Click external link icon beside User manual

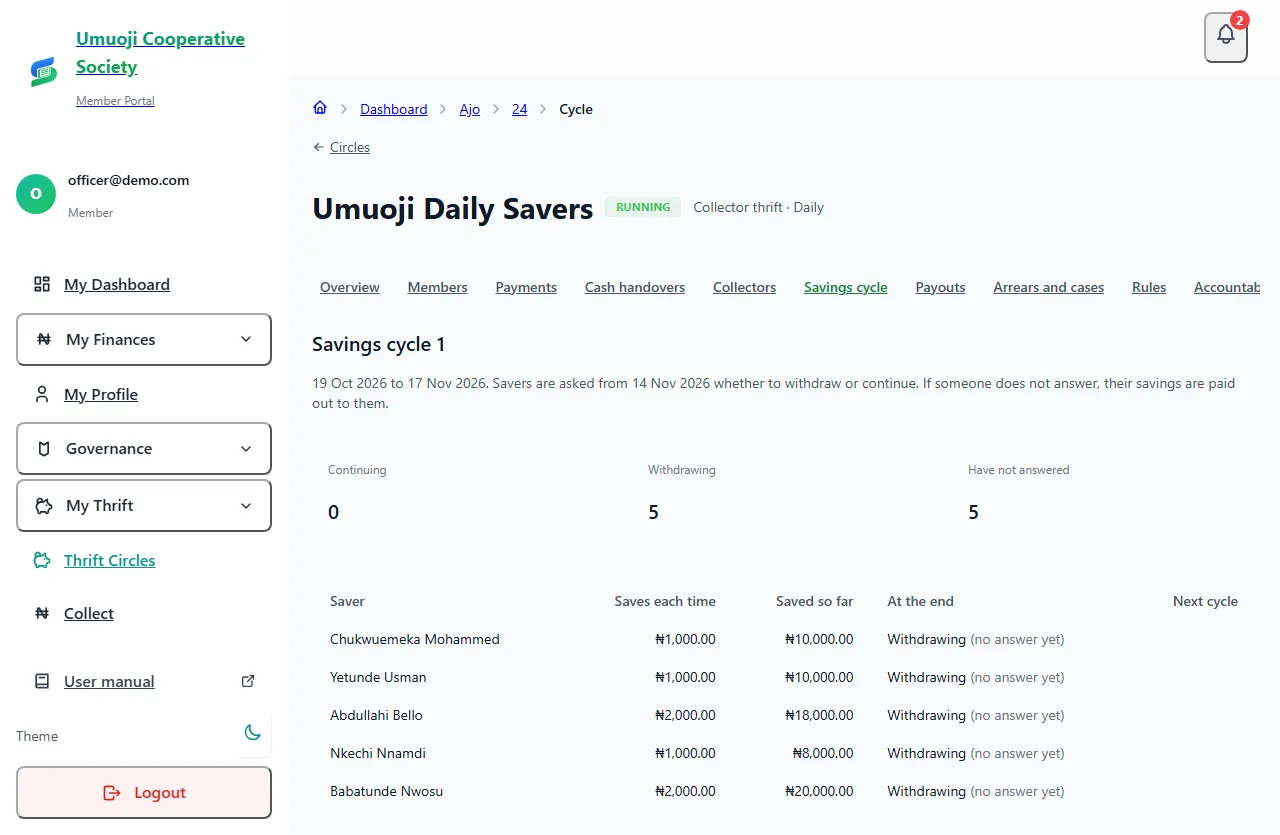click(x=248, y=681)
